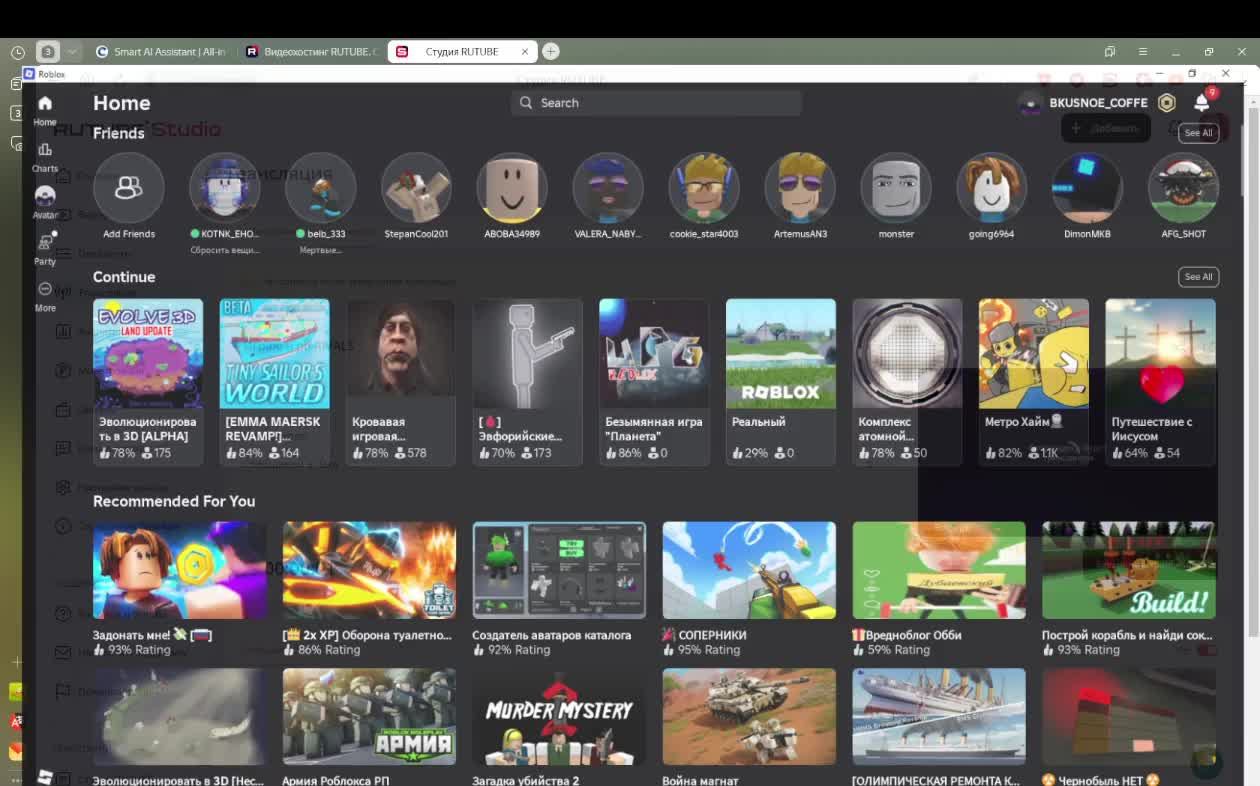Image resolution: width=1260 pixels, height=786 pixels.
Task: Open Эвфорийские game card
Action: point(527,381)
